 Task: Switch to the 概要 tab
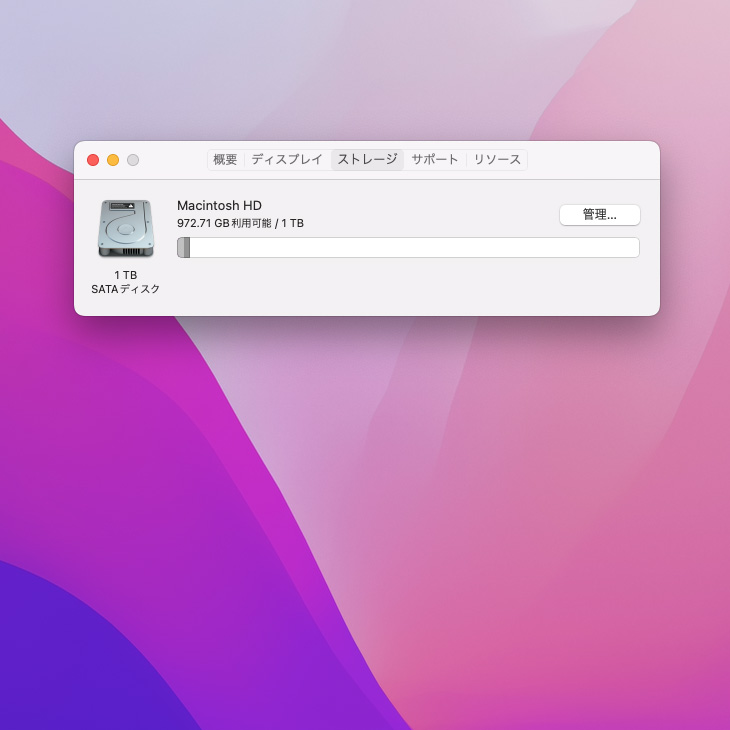click(x=225, y=160)
